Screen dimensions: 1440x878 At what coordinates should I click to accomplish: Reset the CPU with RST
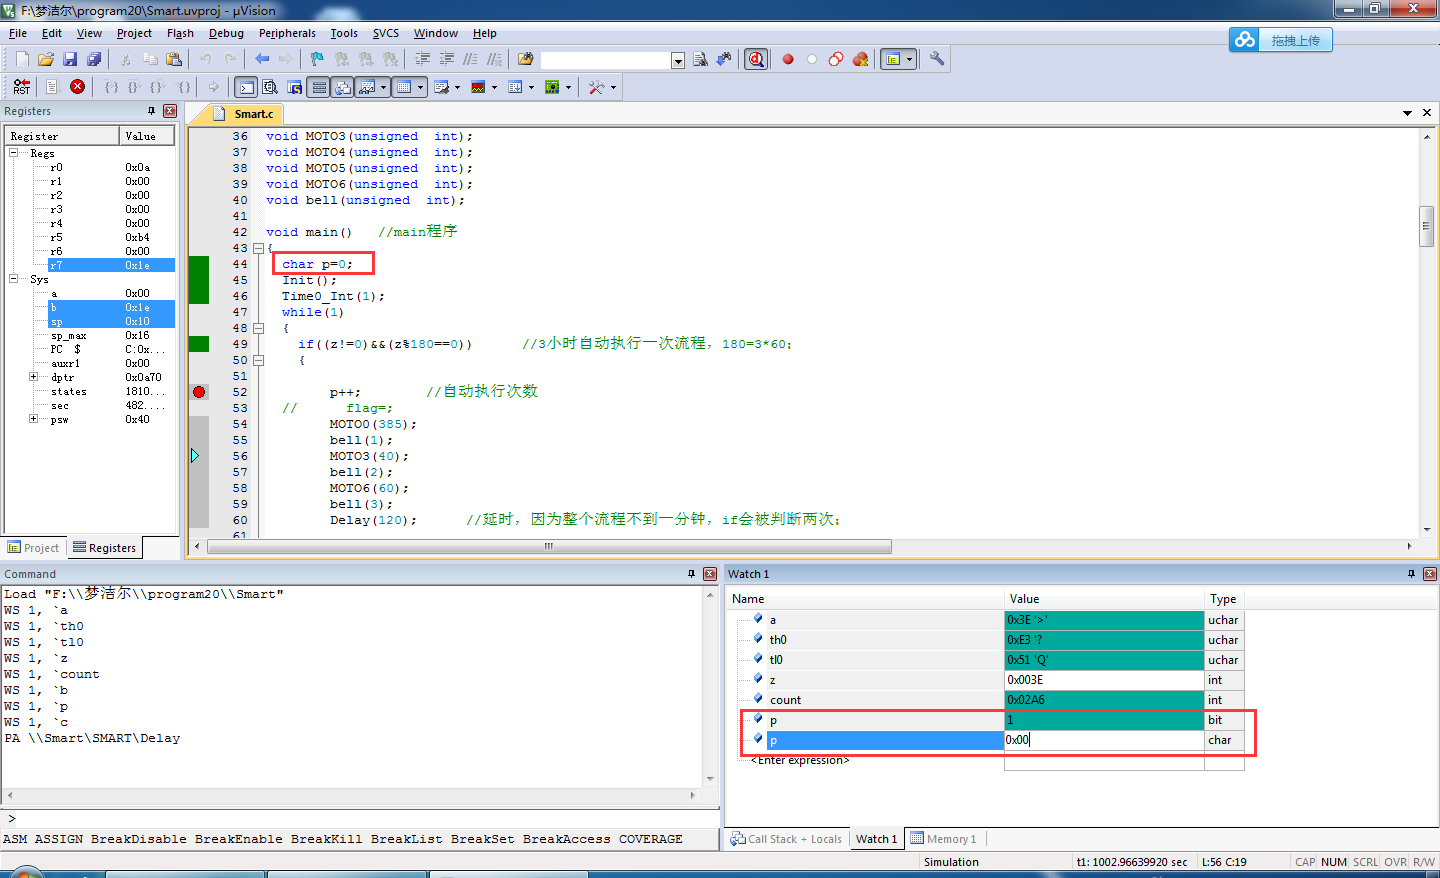pyautogui.click(x=22, y=88)
